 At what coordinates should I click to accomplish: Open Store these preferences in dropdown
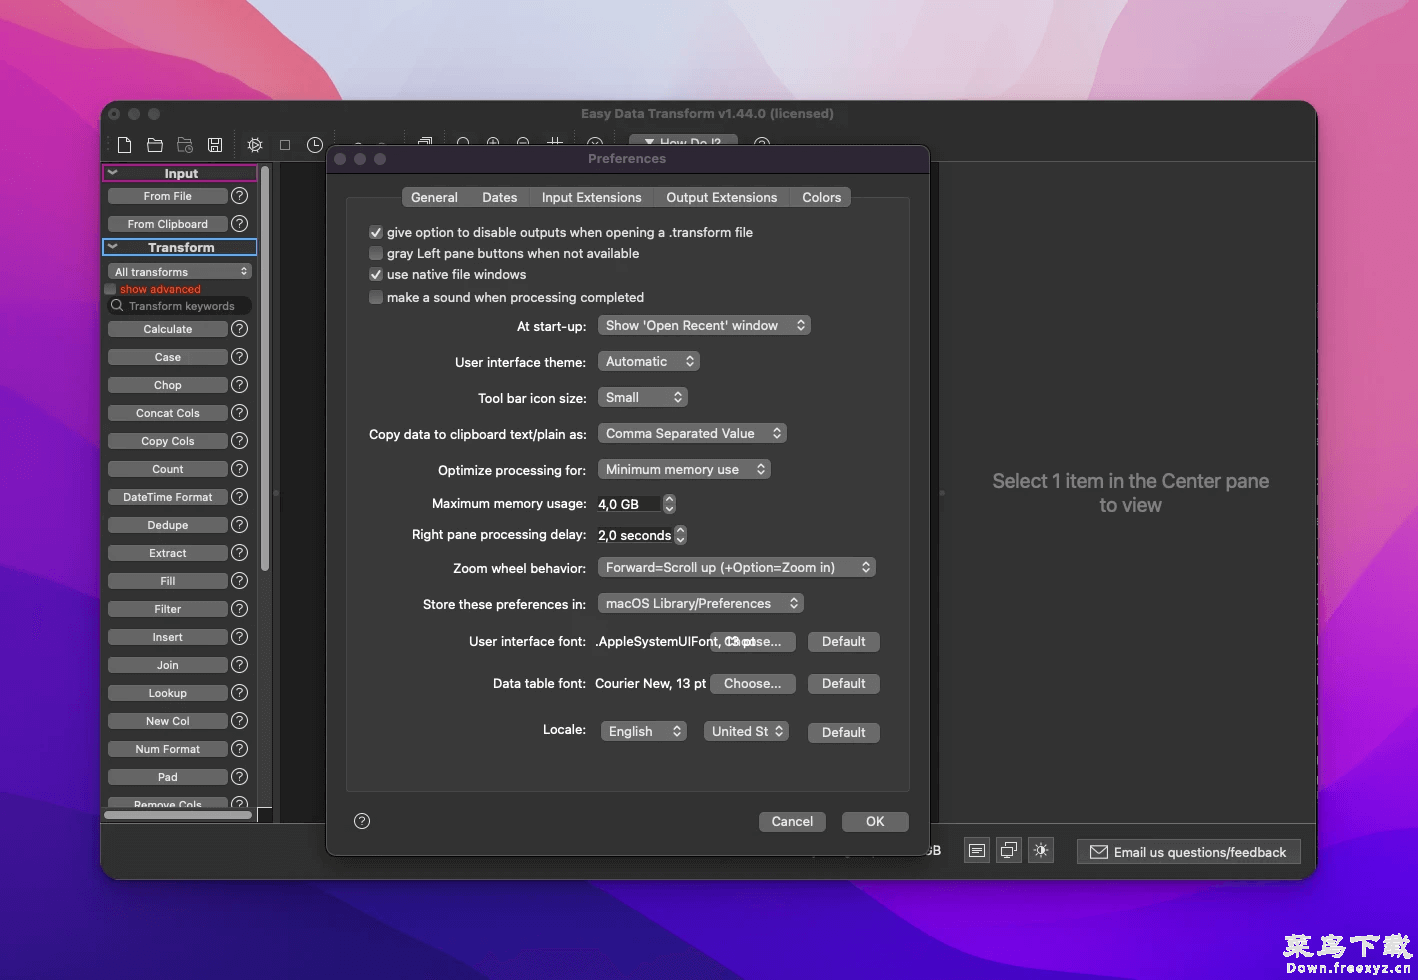point(700,603)
